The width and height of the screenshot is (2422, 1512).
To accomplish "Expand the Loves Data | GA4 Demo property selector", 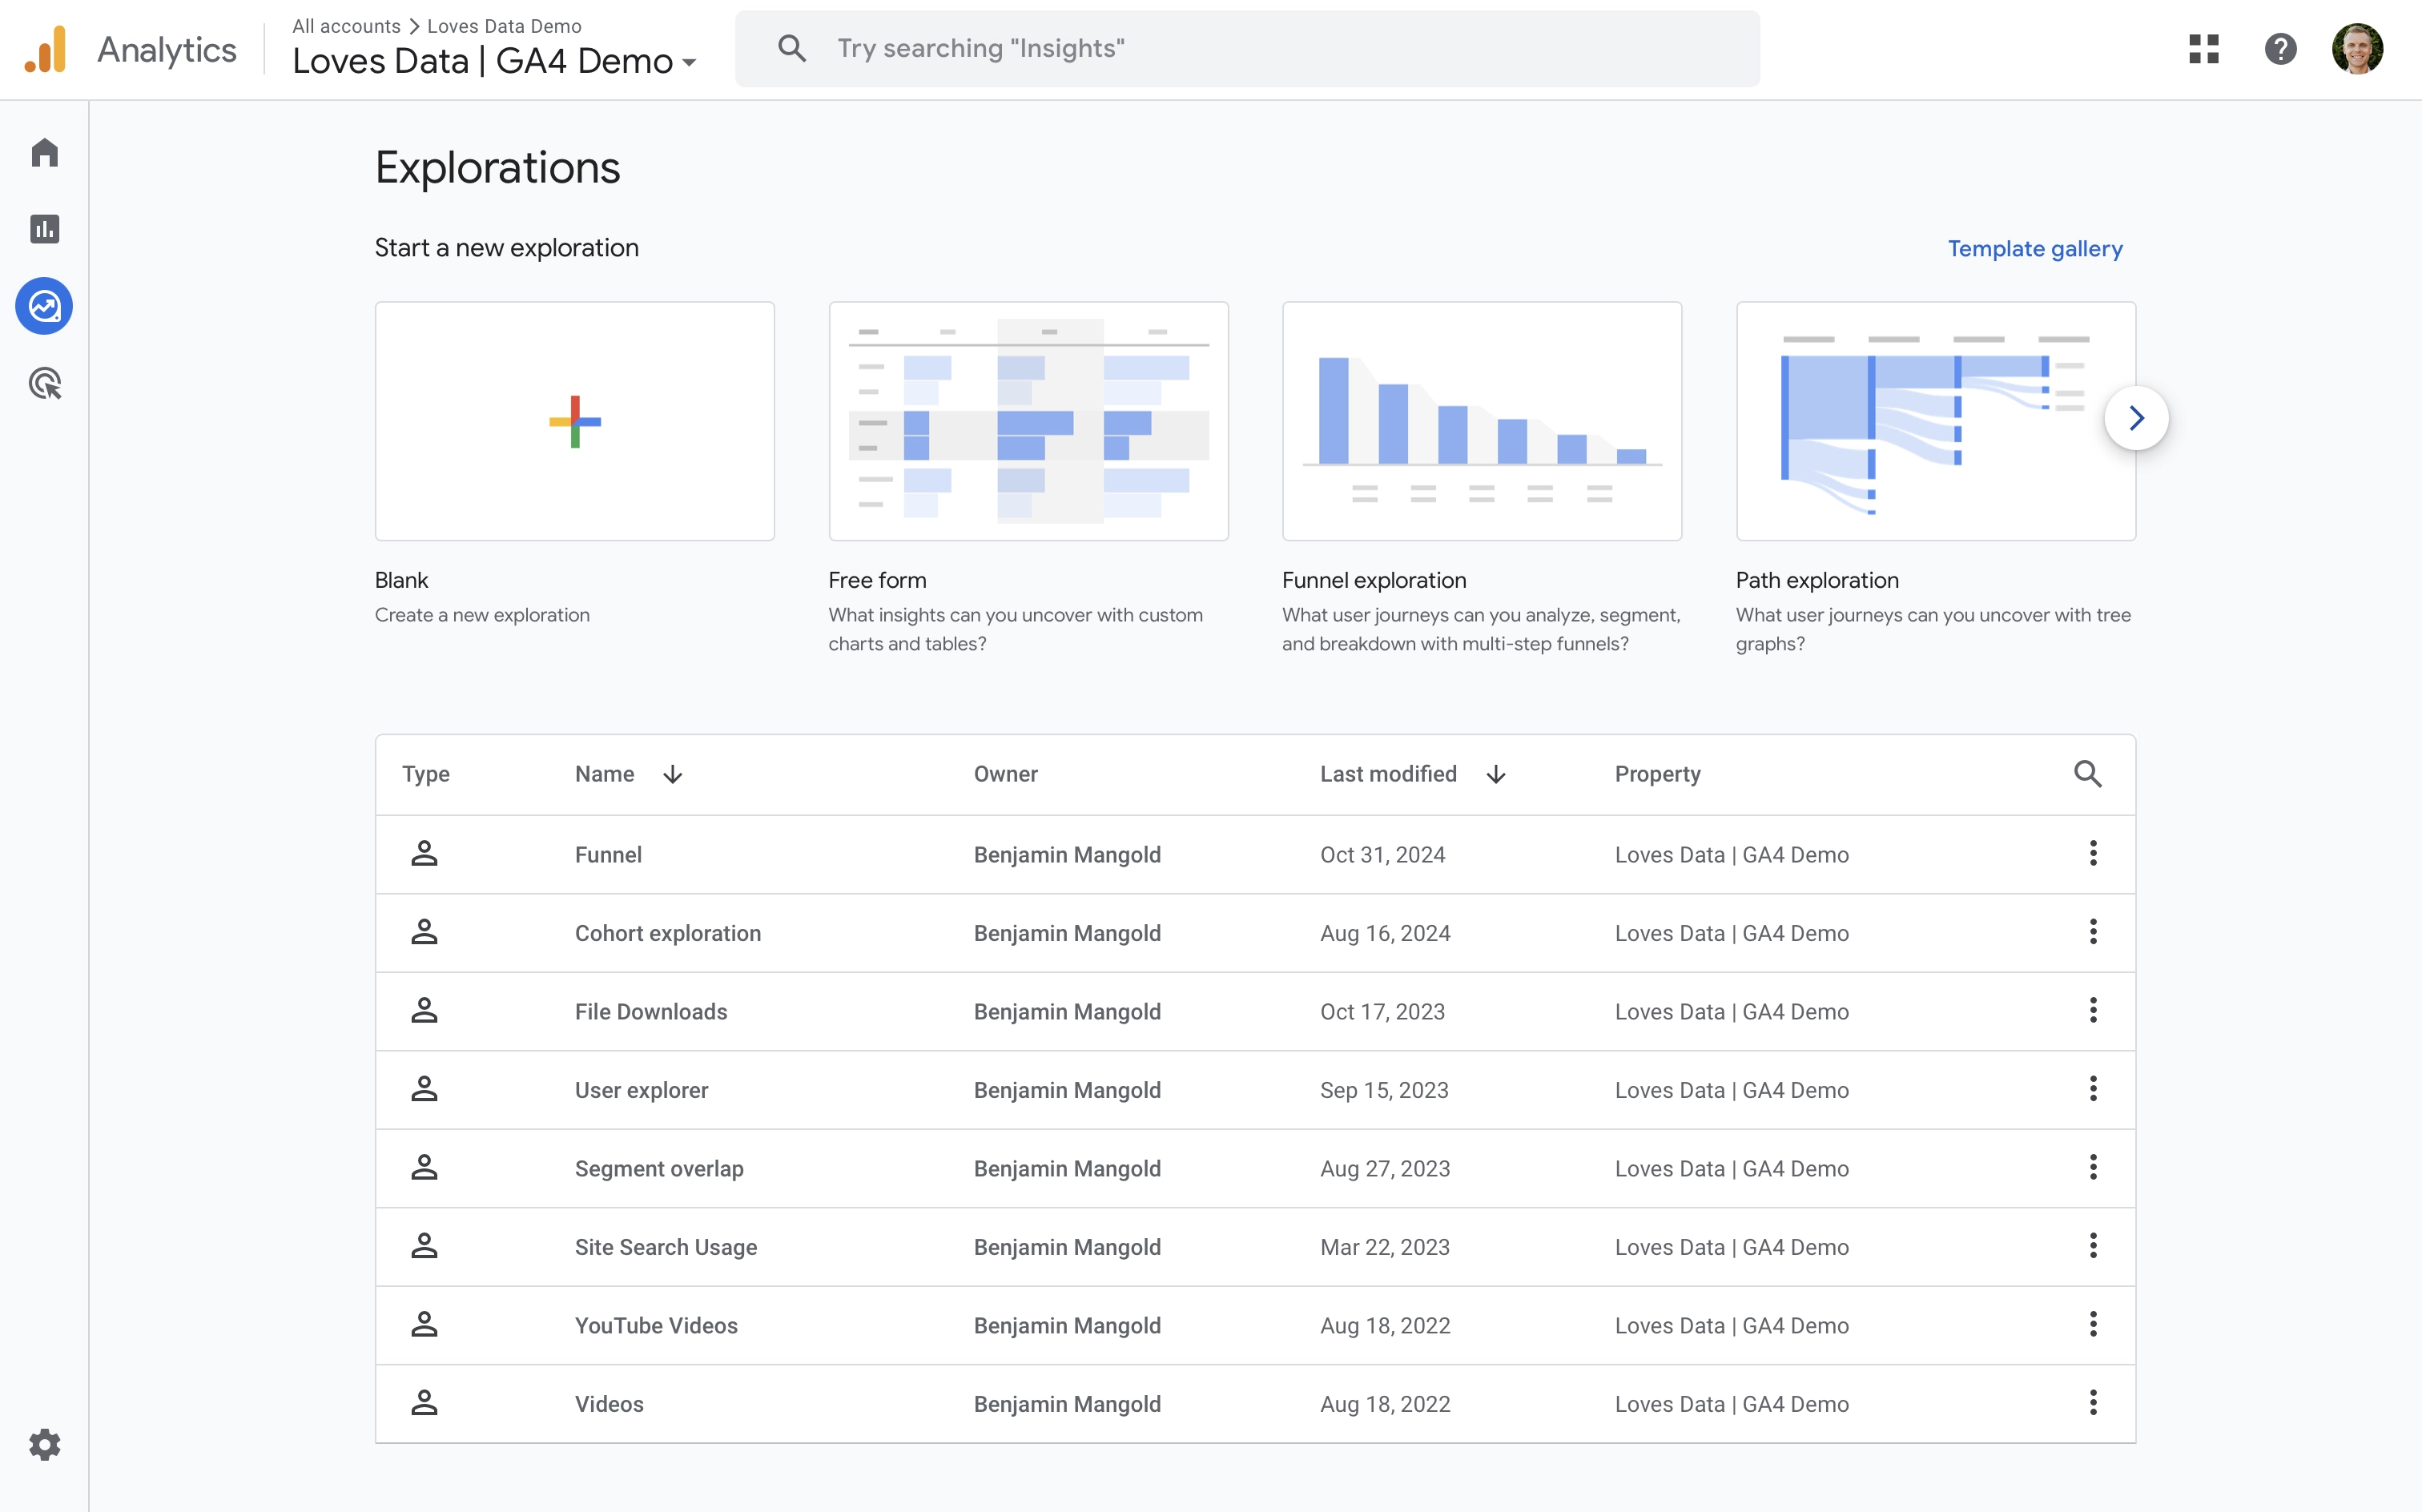I will [x=495, y=61].
